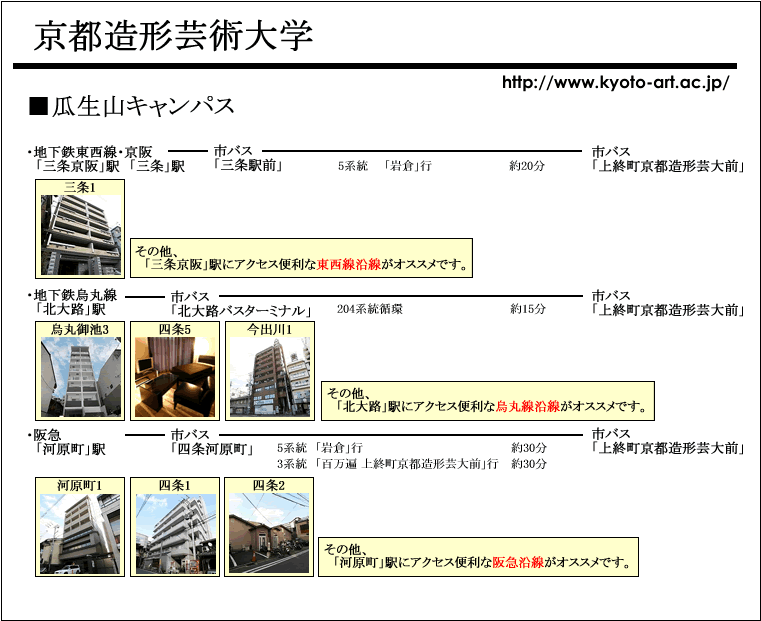Click the 「三条京阪」駅 「三条」駅 label
The height and width of the screenshot is (621, 761).
tap(110, 166)
